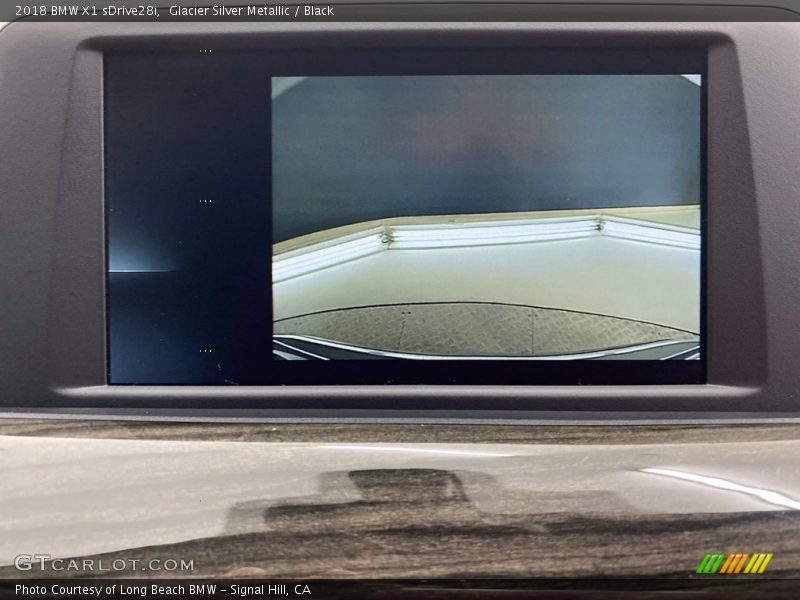The image size is (800, 600).
Task: Click the wood trim panel below the display
Action: (400, 500)
